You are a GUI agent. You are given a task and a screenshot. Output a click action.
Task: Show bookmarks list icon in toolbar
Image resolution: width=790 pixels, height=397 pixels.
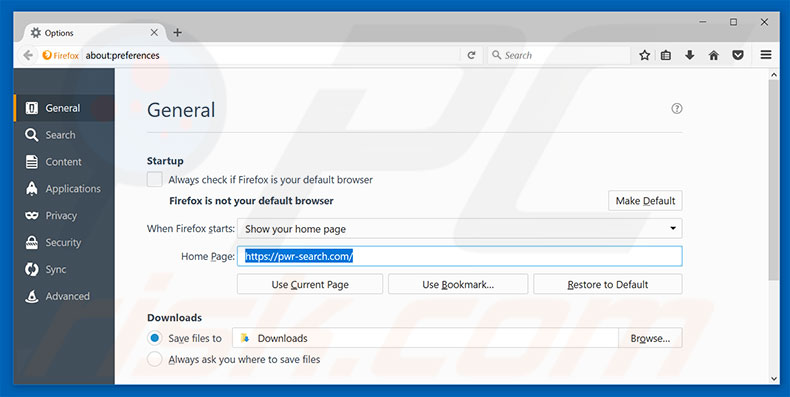click(666, 55)
